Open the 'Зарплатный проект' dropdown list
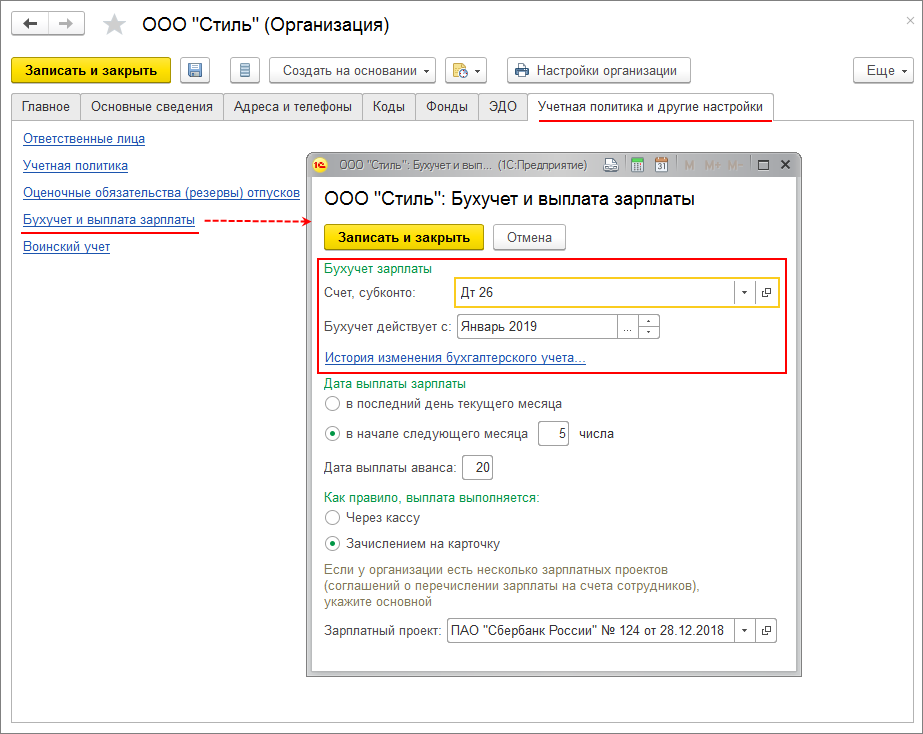923x734 pixels. 746,631
